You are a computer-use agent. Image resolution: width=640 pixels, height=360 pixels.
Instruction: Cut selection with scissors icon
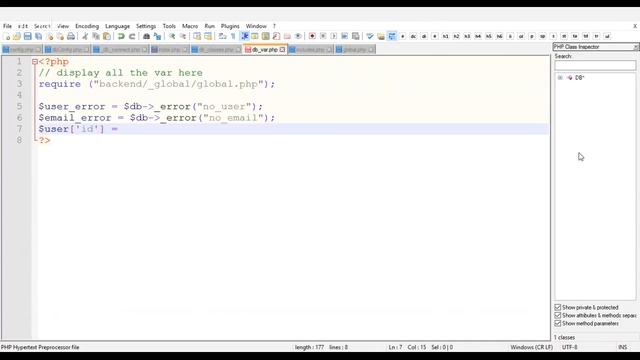tap(85, 36)
